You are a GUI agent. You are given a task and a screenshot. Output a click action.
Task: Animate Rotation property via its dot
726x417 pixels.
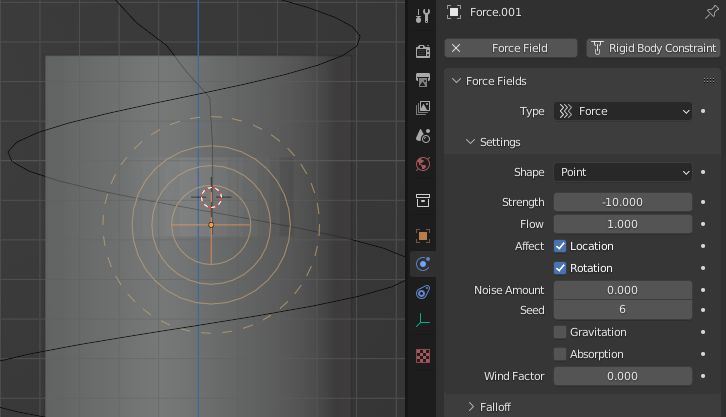coord(703,268)
